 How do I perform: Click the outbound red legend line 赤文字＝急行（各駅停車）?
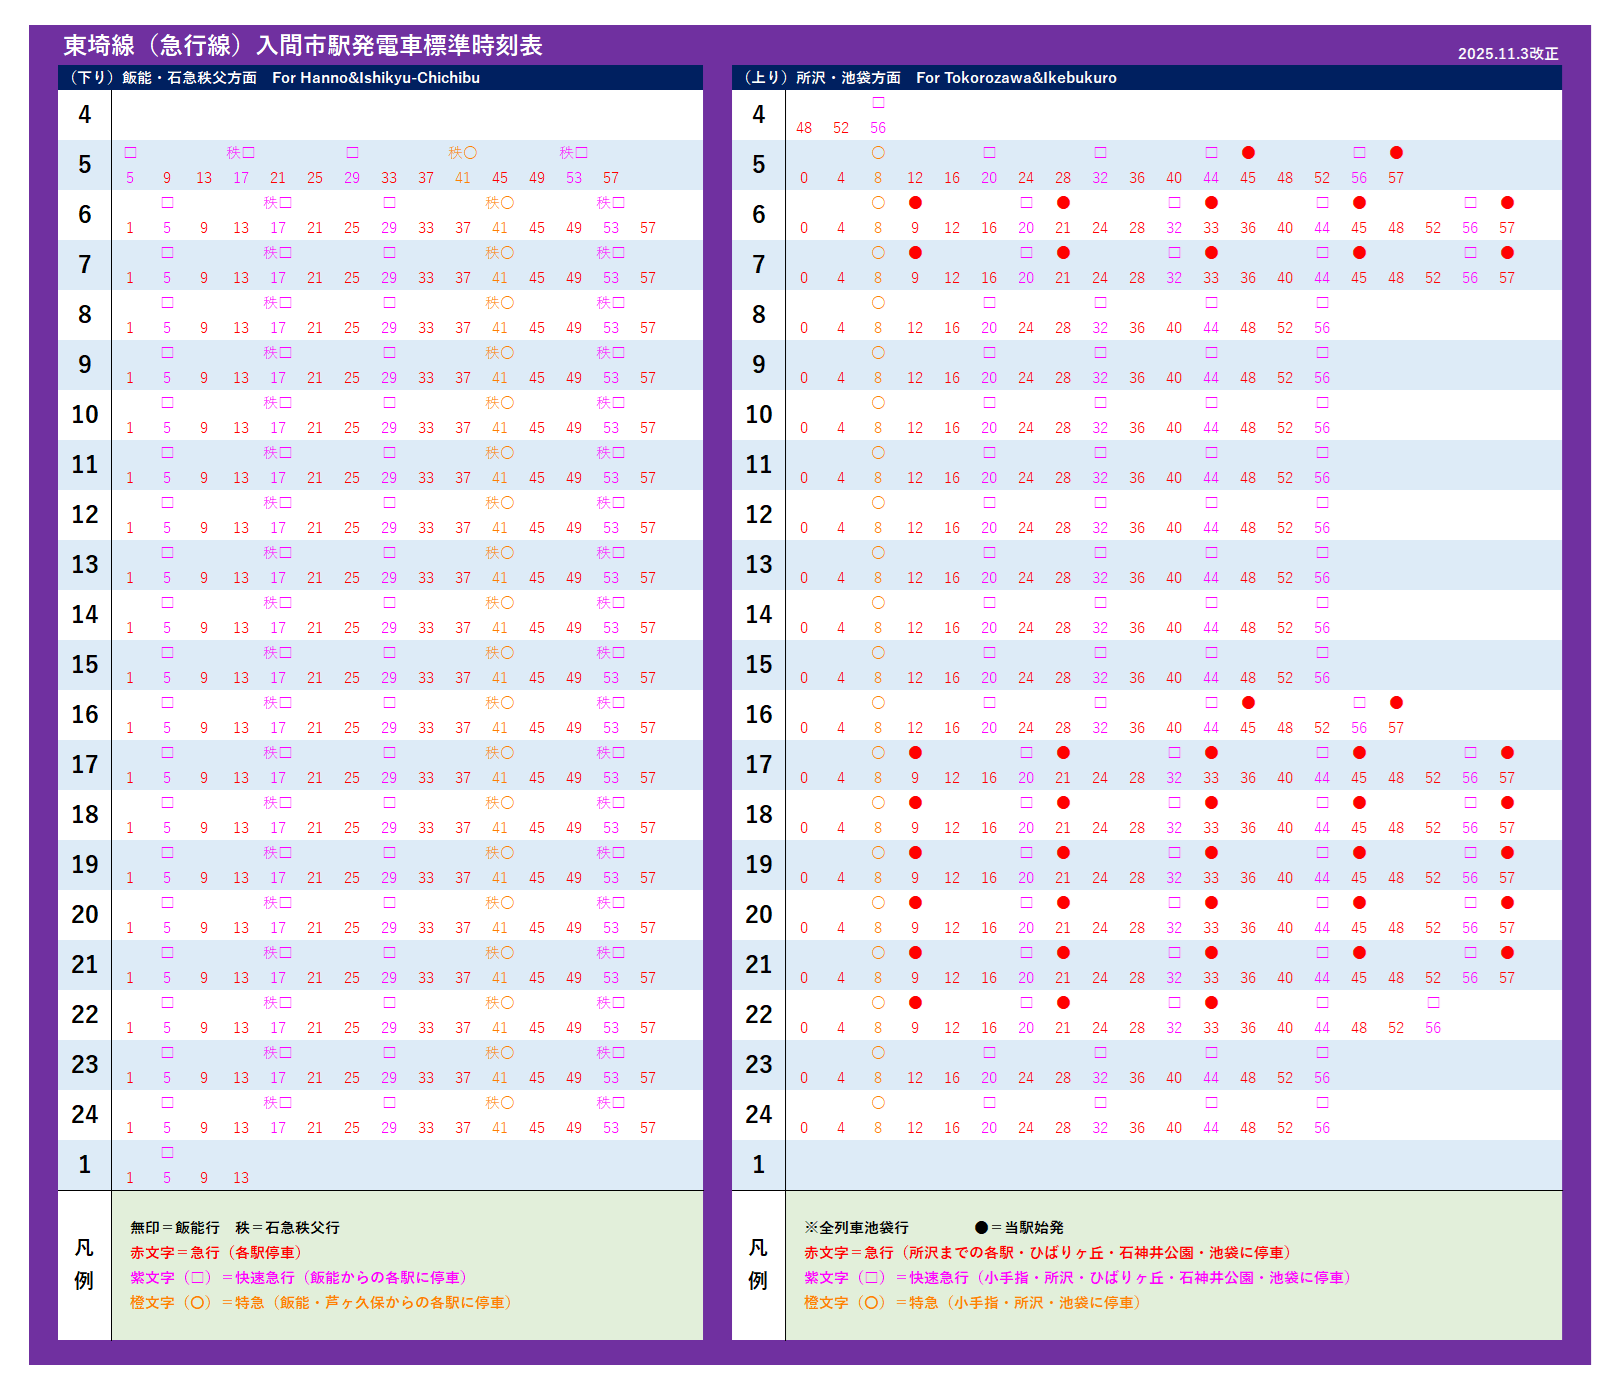tap(215, 1252)
